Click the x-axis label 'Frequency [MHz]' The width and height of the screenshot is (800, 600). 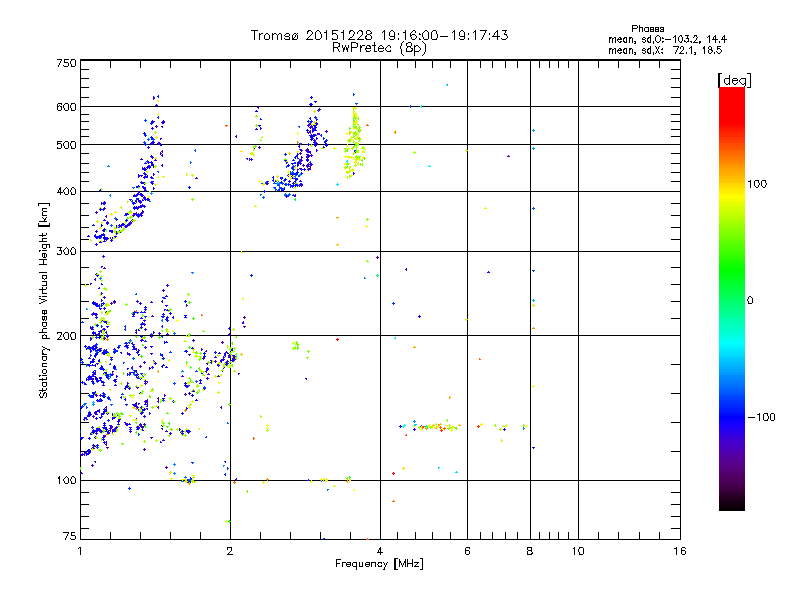coord(379,564)
